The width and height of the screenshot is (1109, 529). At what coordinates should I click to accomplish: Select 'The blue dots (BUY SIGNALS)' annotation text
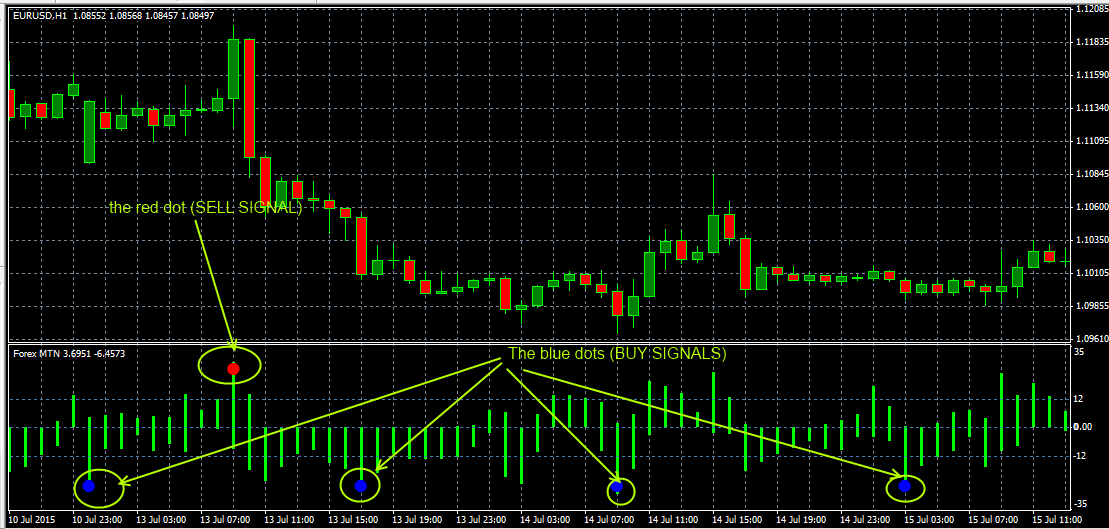(x=617, y=354)
